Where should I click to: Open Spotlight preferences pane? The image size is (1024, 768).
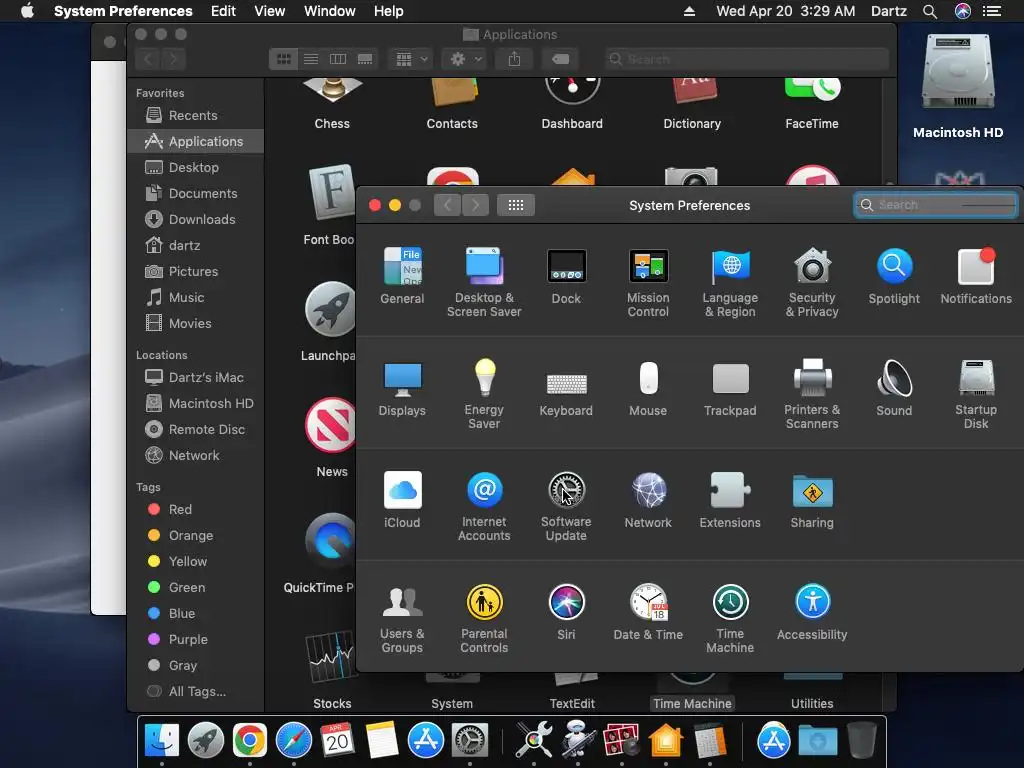pyautogui.click(x=894, y=276)
